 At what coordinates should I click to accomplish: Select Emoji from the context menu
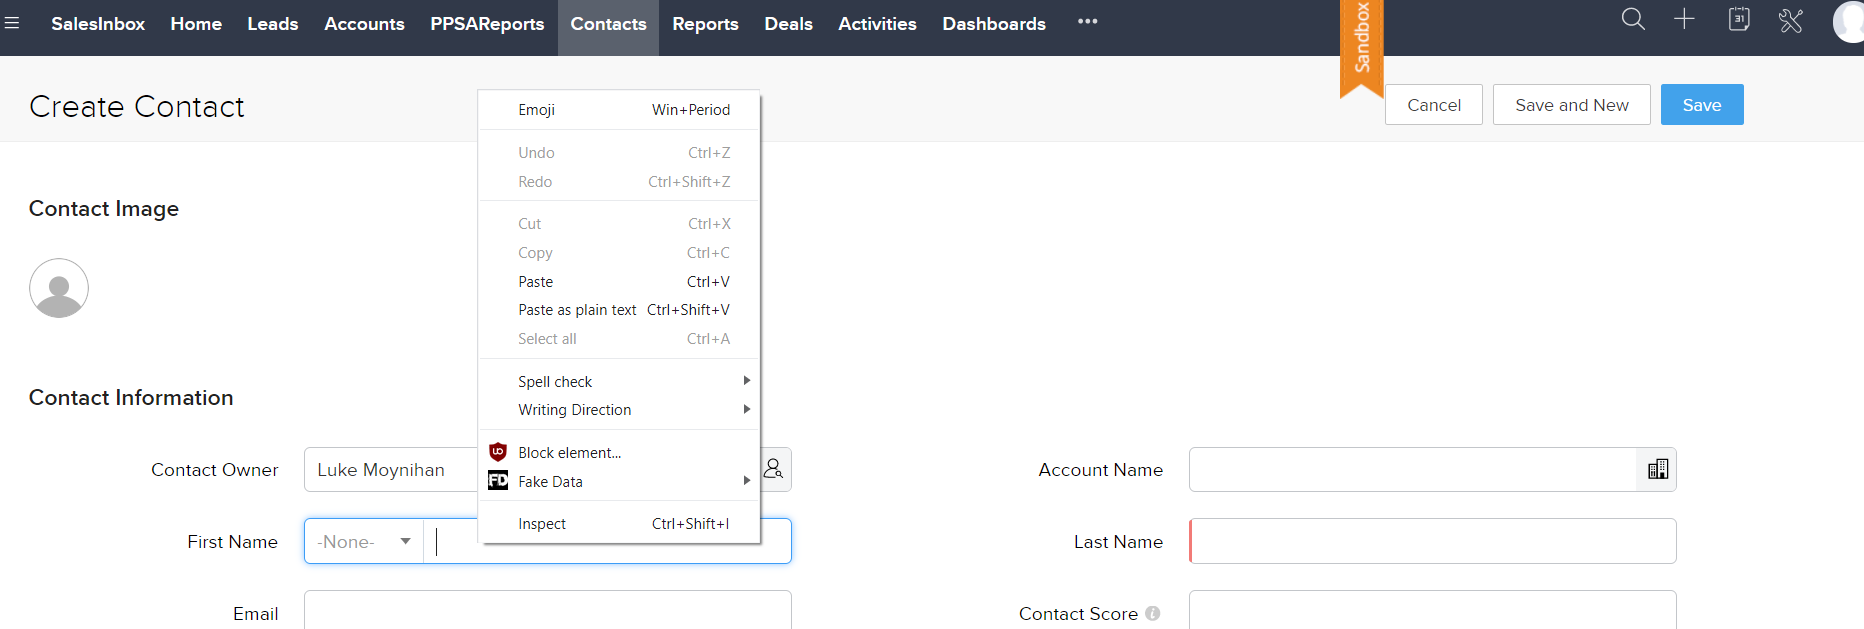pyautogui.click(x=620, y=110)
